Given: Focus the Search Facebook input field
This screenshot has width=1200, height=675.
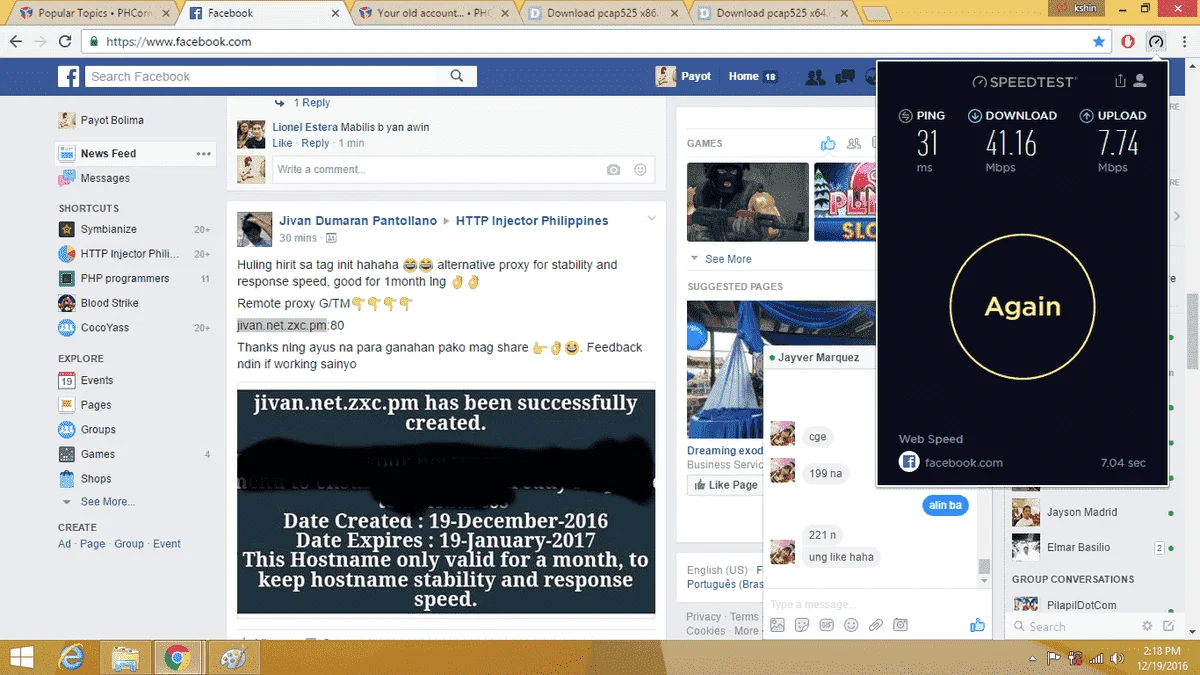Looking at the screenshot, I should 262,76.
